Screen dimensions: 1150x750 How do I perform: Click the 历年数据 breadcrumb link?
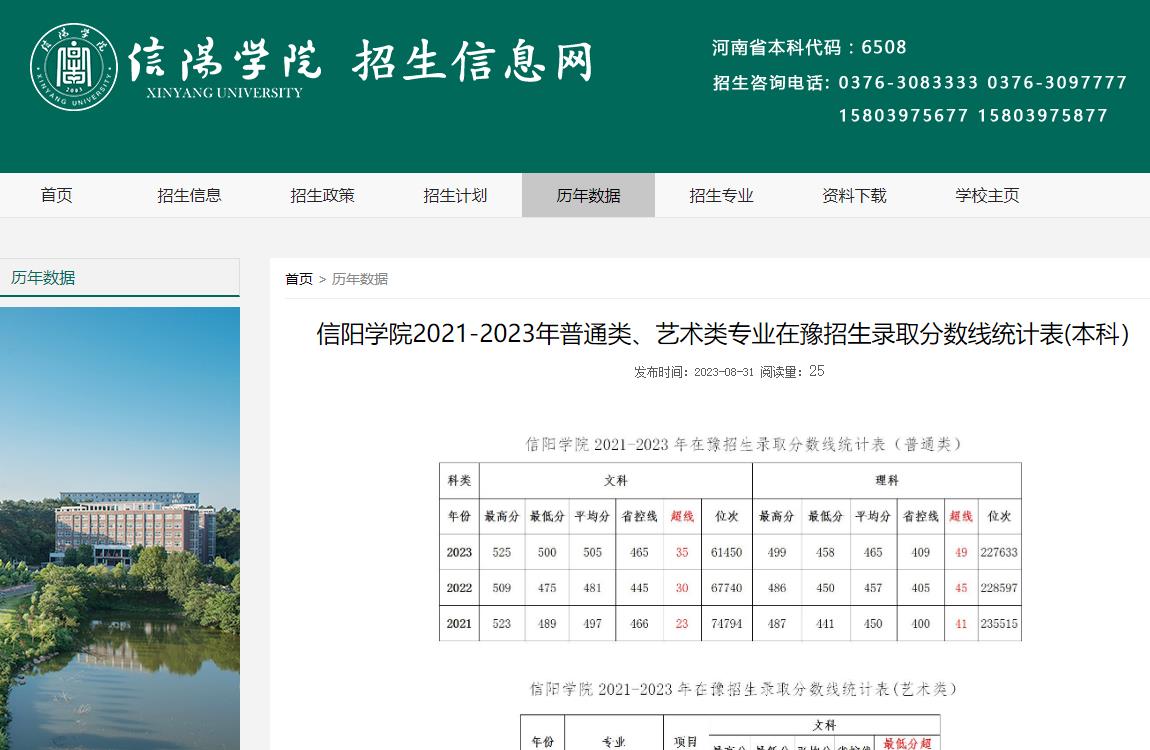360,279
